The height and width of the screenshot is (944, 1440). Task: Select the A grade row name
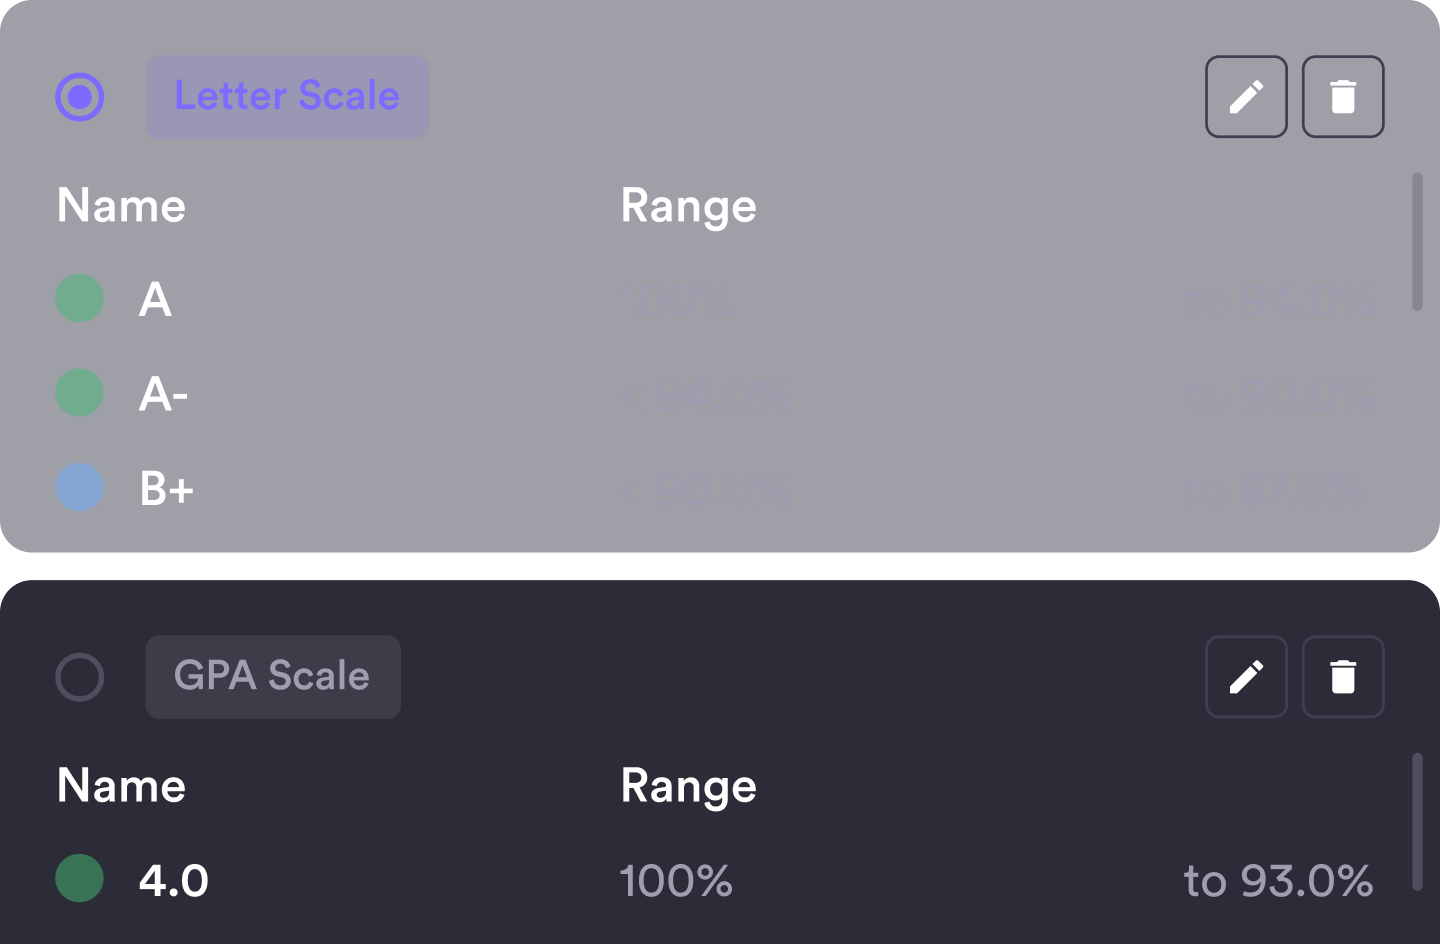coord(156,299)
